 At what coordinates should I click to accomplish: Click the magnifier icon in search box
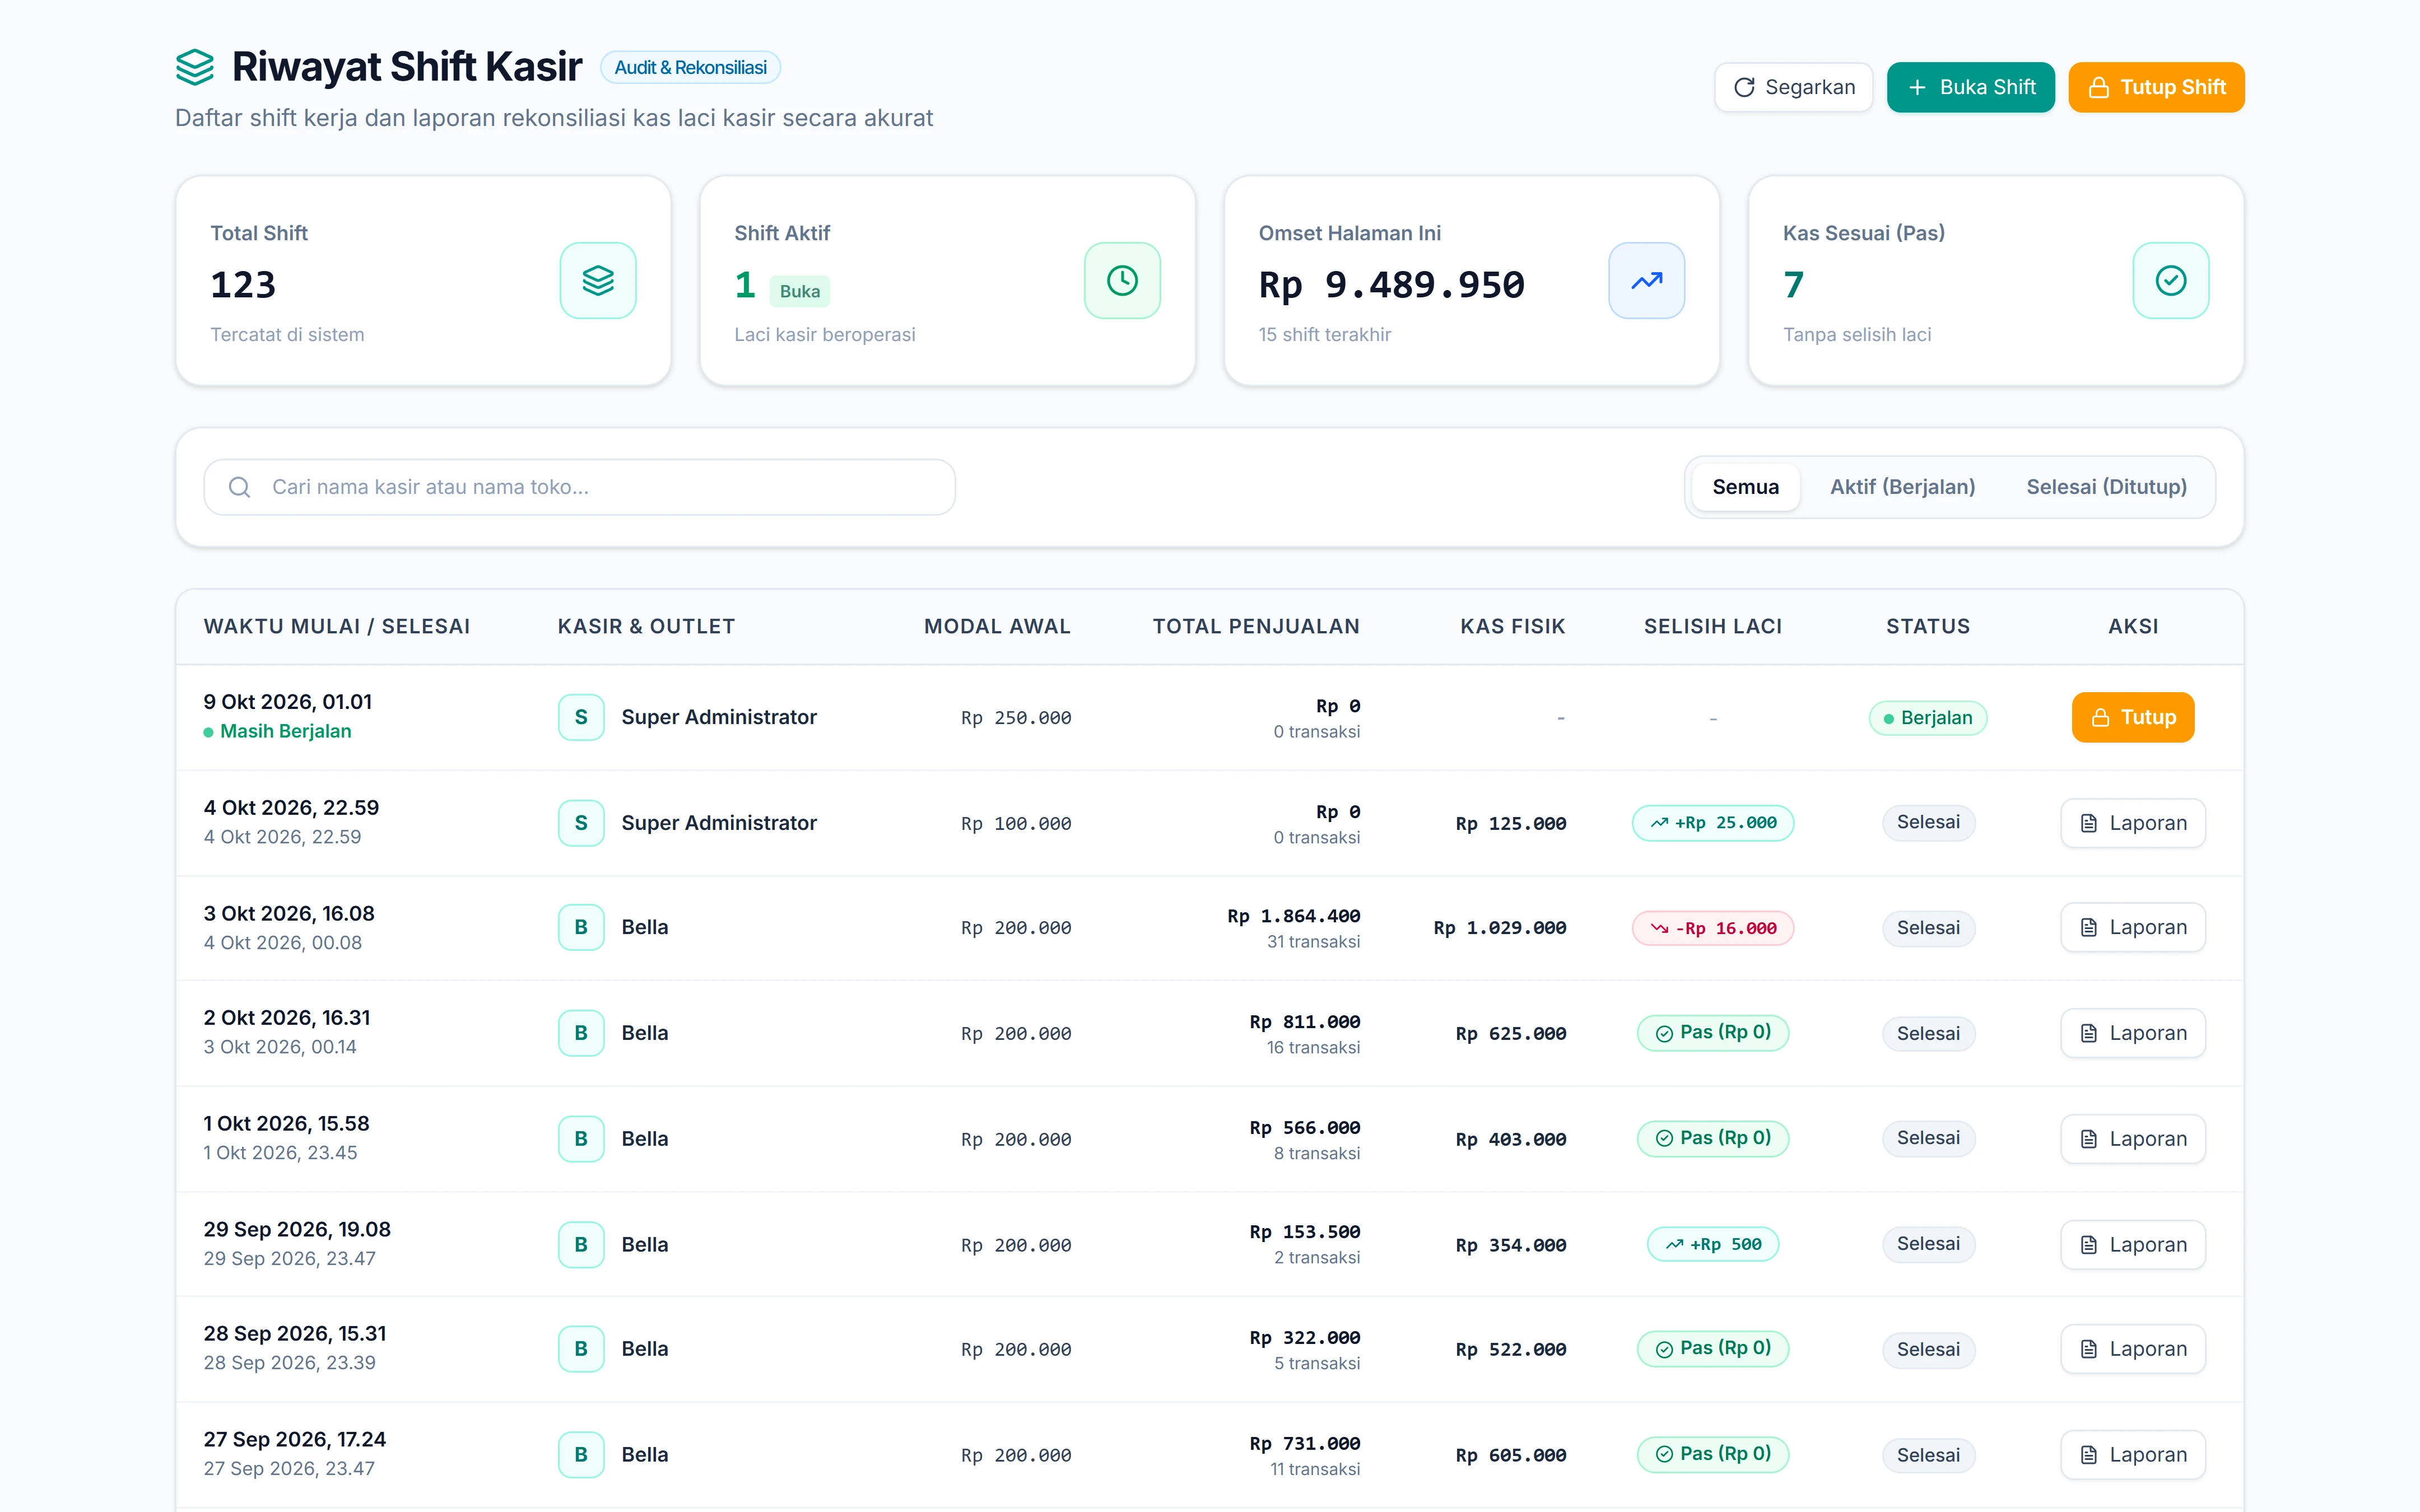(x=240, y=487)
